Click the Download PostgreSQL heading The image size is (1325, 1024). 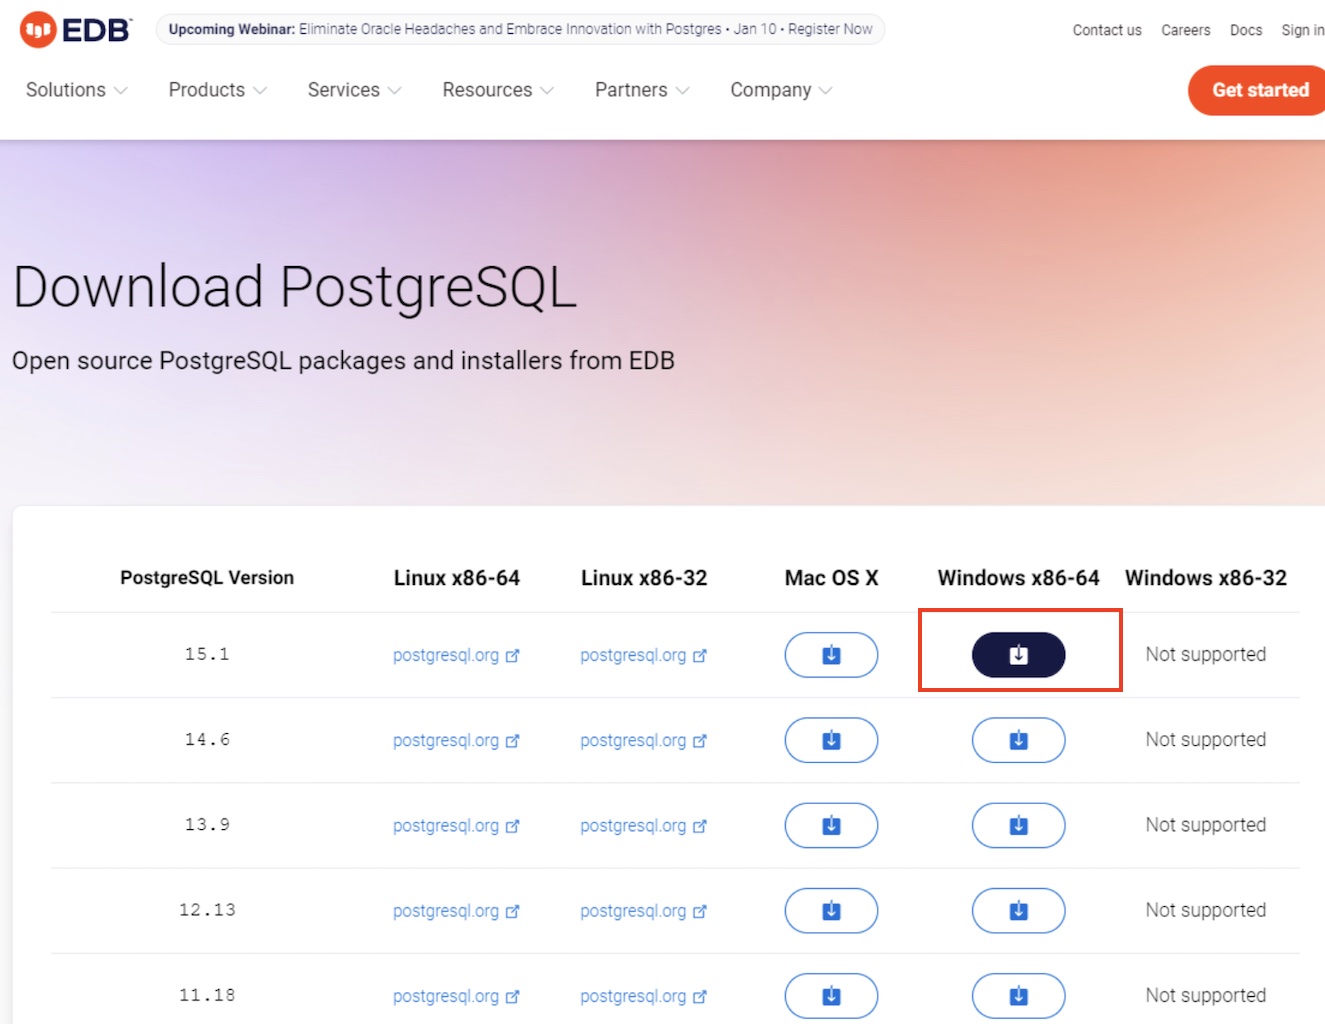295,287
